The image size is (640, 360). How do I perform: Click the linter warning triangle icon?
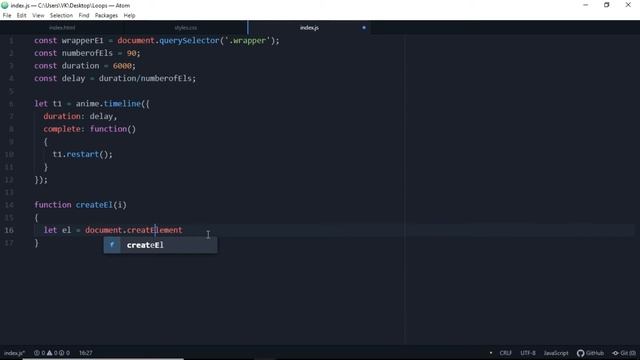point(49,353)
